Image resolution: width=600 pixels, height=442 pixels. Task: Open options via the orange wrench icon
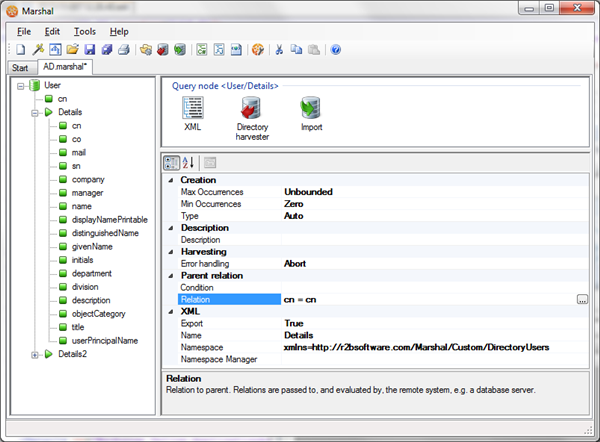[x=258, y=49]
